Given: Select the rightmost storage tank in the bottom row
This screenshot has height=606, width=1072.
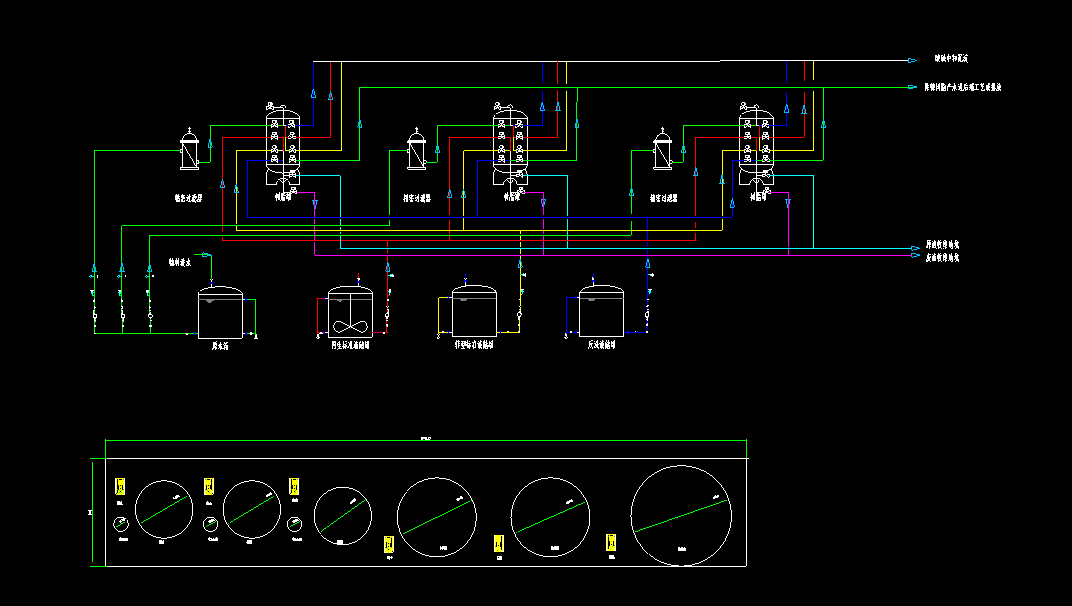Looking at the screenshot, I should (601, 313).
